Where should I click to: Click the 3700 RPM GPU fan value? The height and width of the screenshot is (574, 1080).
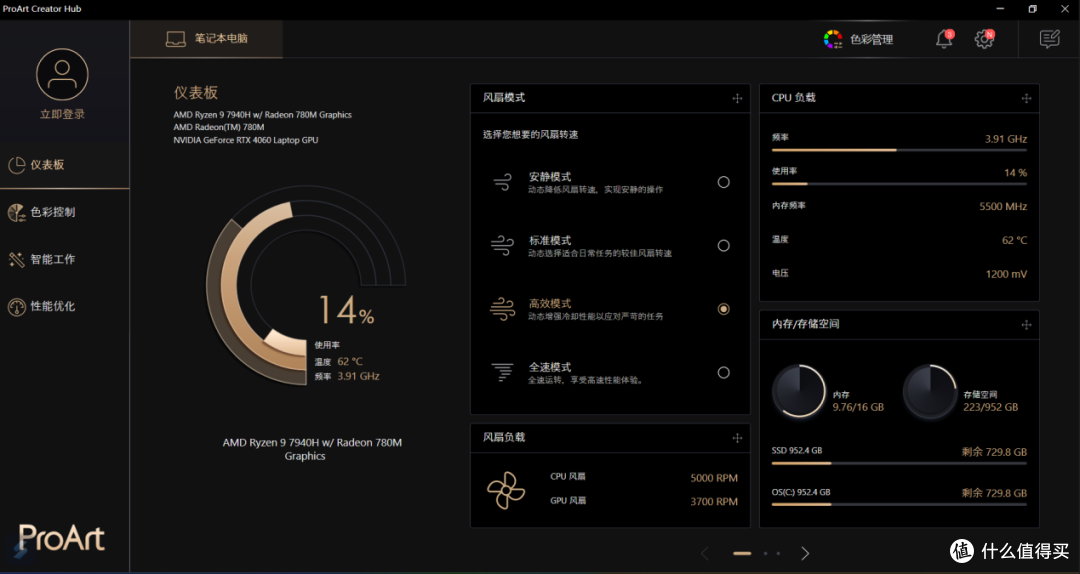714,501
